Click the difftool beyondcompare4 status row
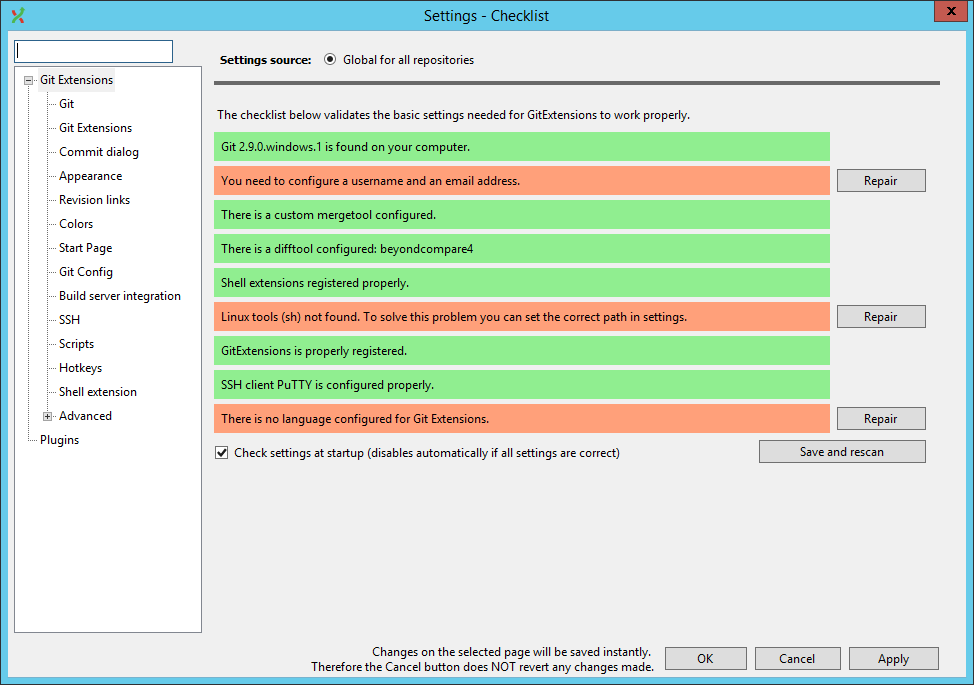Image resolution: width=974 pixels, height=685 pixels. [x=522, y=248]
